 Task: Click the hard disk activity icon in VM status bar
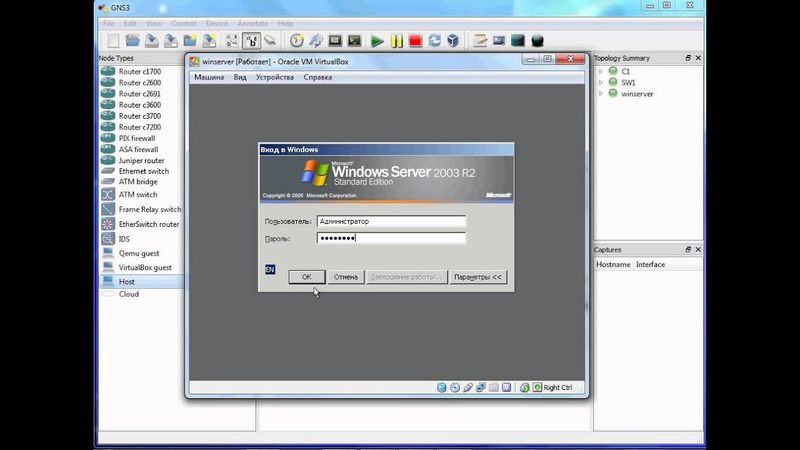click(442, 388)
